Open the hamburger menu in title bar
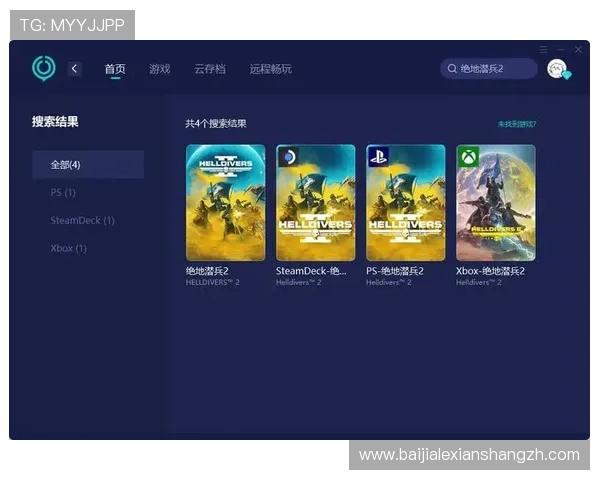 (543, 49)
